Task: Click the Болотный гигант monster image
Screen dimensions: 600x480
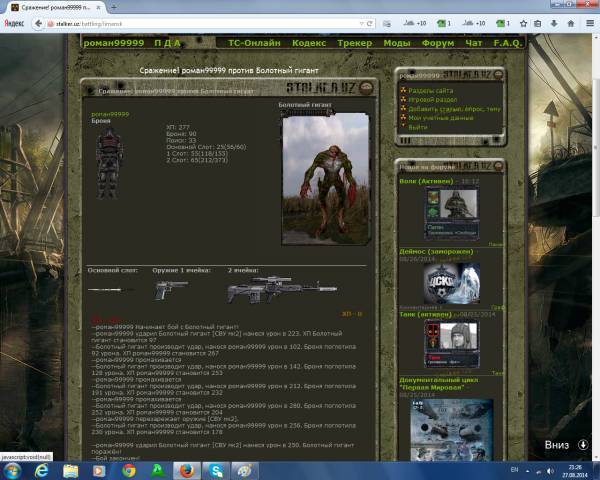Action: pos(326,179)
